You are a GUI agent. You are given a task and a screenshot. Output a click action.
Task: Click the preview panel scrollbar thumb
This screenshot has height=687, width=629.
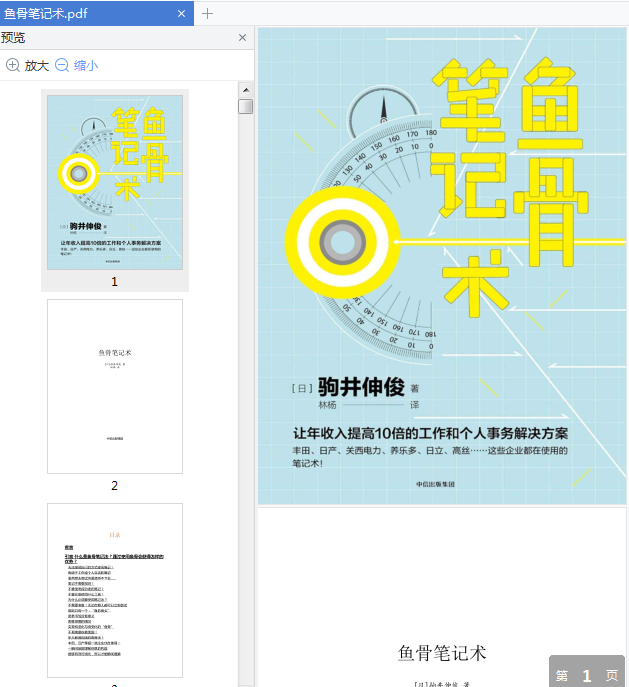[246, 106]
